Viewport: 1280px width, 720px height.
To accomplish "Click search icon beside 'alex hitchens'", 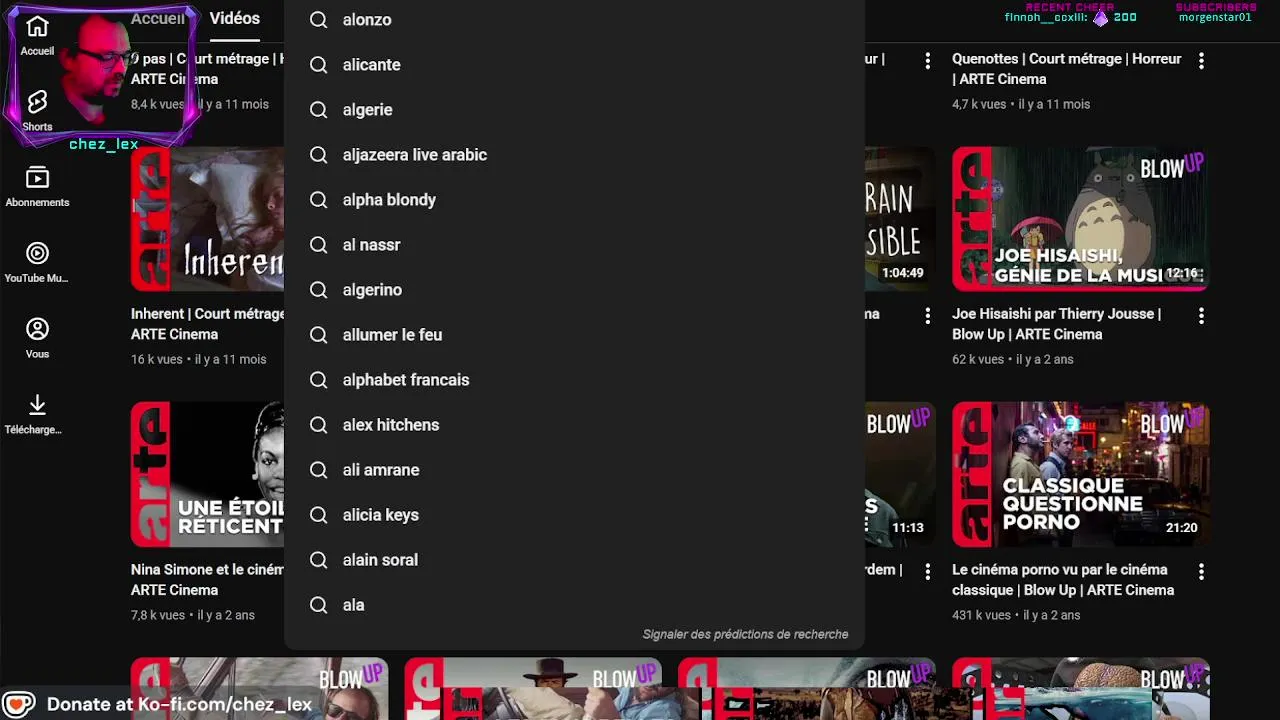I will tap(319, 425).
